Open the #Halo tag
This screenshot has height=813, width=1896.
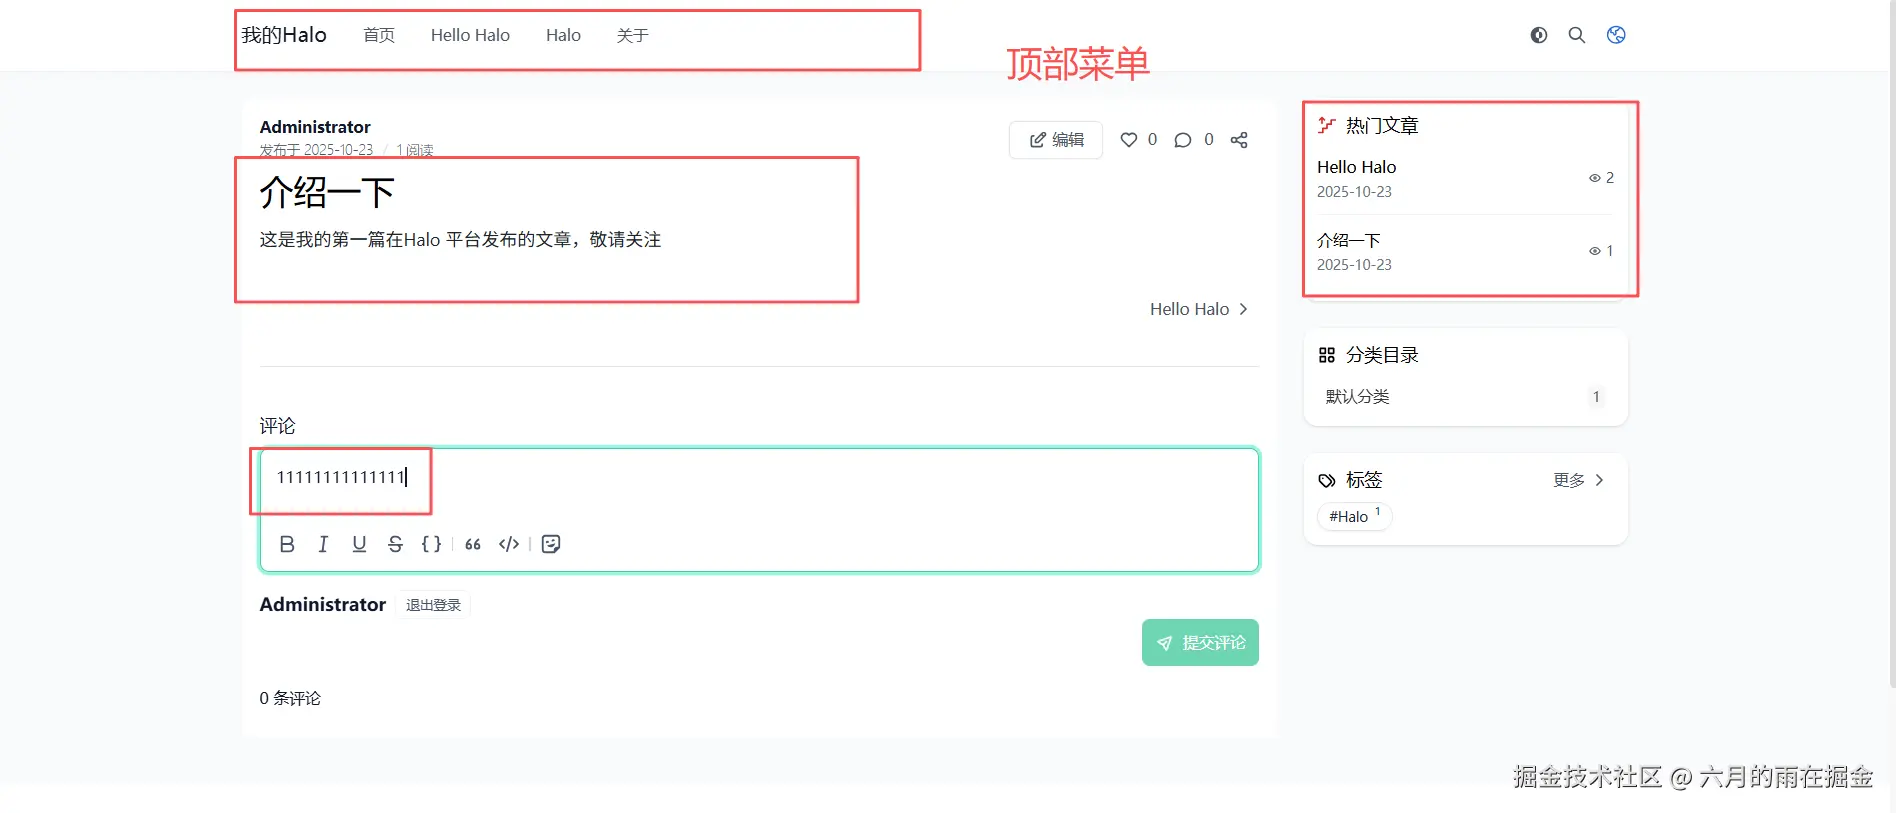[1354, 516]
